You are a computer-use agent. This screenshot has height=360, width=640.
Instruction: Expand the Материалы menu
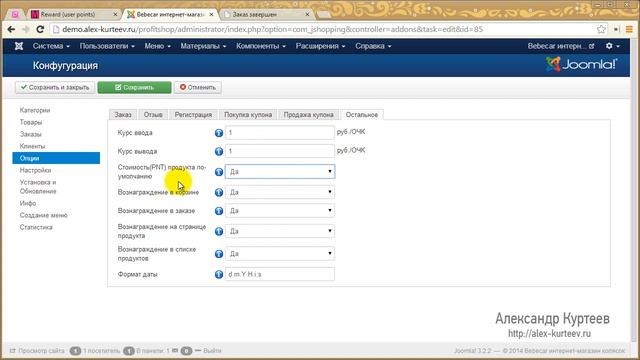pos(203,46)
